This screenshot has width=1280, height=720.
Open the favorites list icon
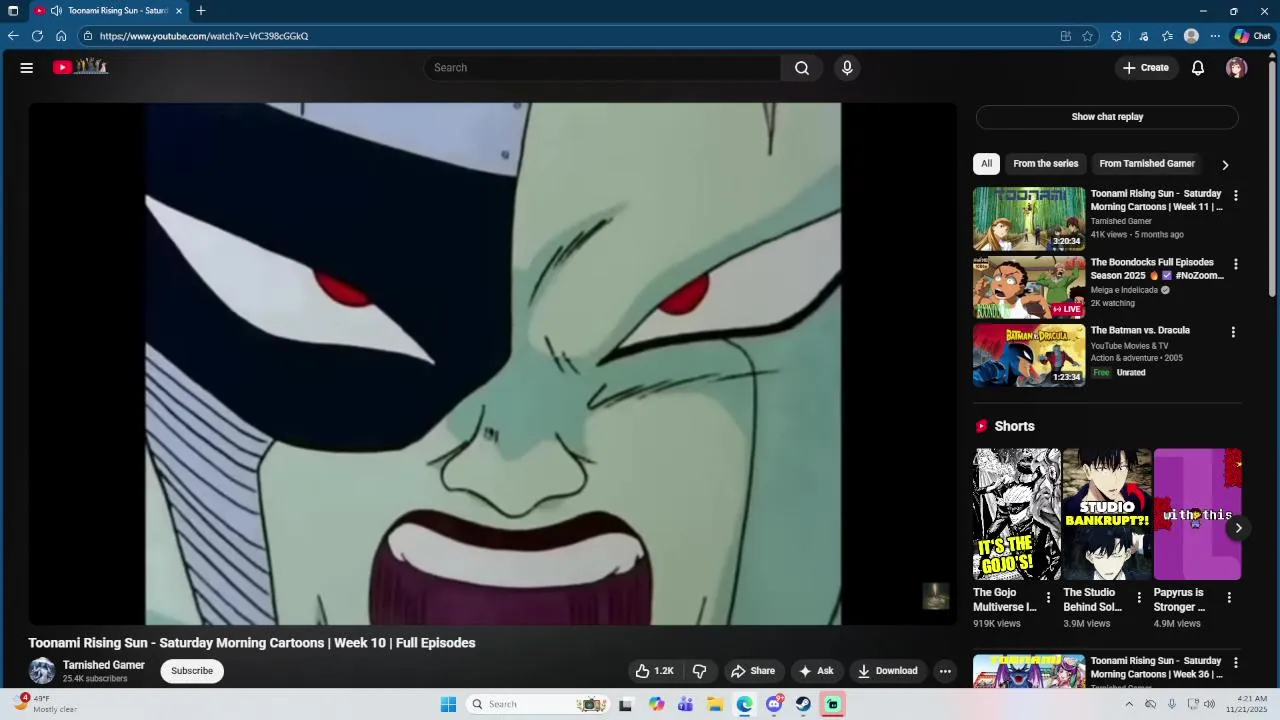(1167, 36)
